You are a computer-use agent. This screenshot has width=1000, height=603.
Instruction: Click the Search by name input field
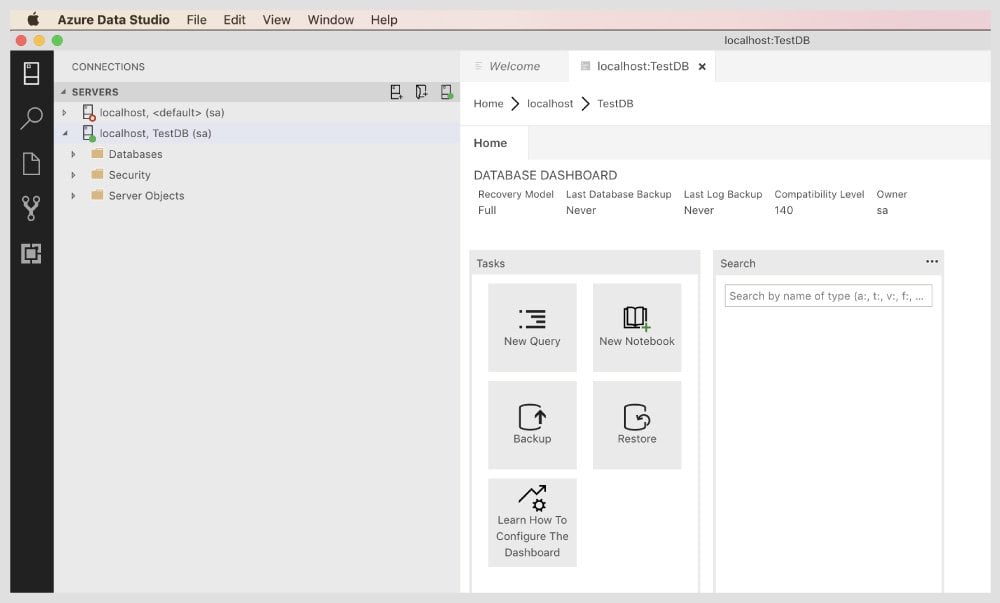click(828, 296)
